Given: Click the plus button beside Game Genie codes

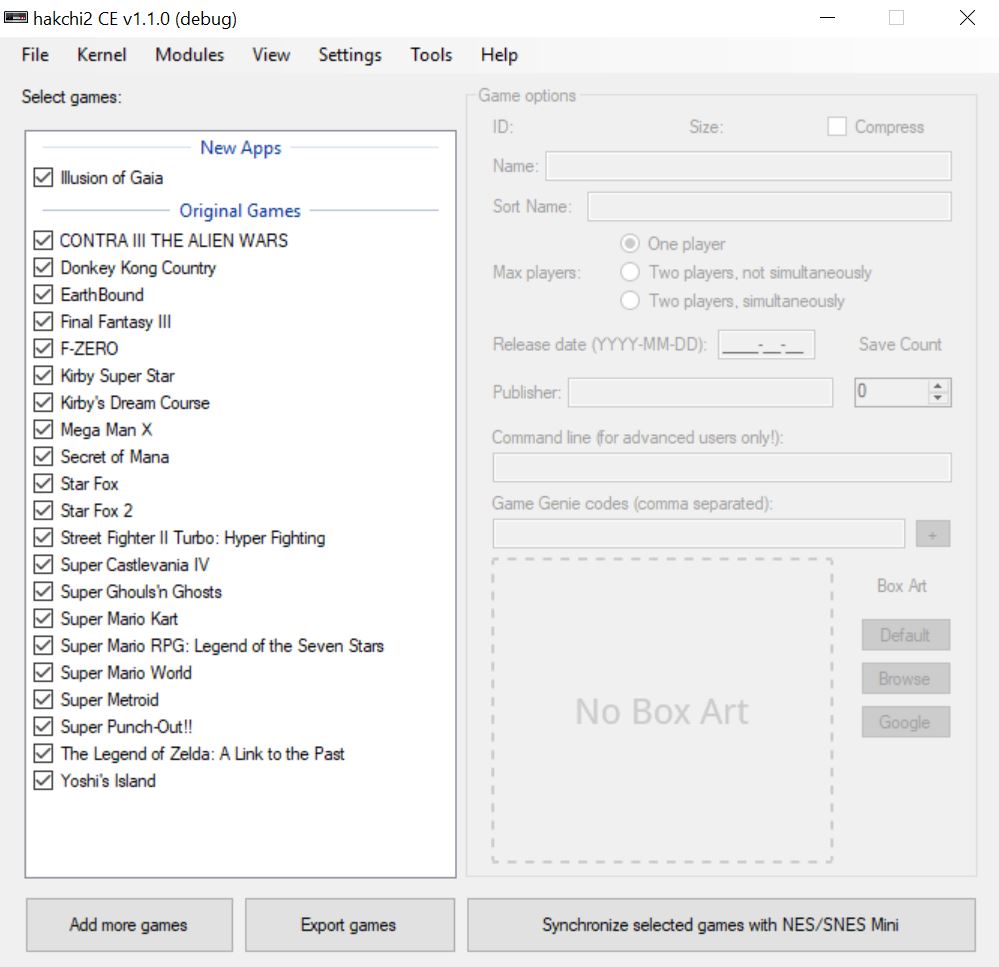Looking at the screenshot, I should (x=933, y=534).
